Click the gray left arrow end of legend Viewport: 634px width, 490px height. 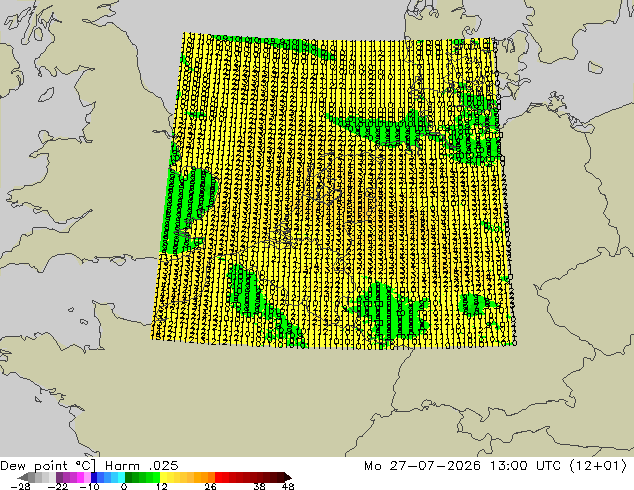(22, 477)
